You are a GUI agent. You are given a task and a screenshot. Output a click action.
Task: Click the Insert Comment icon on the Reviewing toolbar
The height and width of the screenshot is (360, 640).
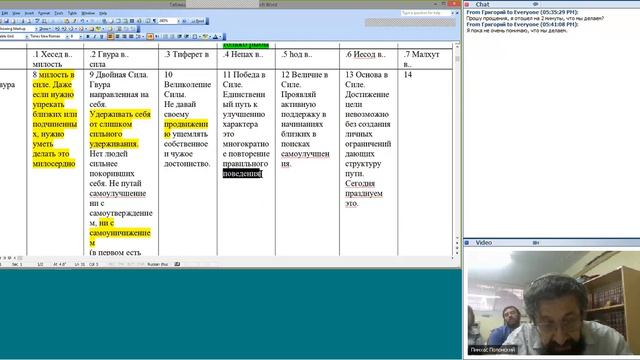click(x=91, y=29)
